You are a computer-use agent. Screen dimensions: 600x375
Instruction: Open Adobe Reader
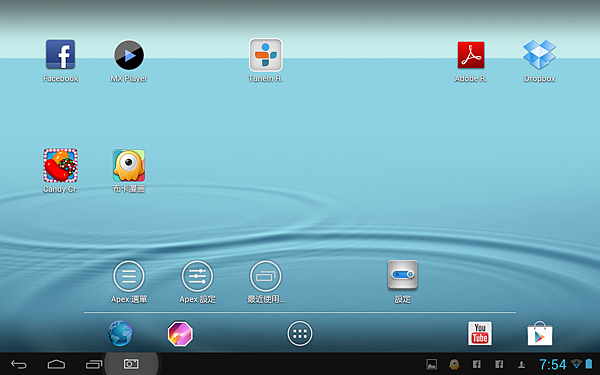[x=471, y=55]
